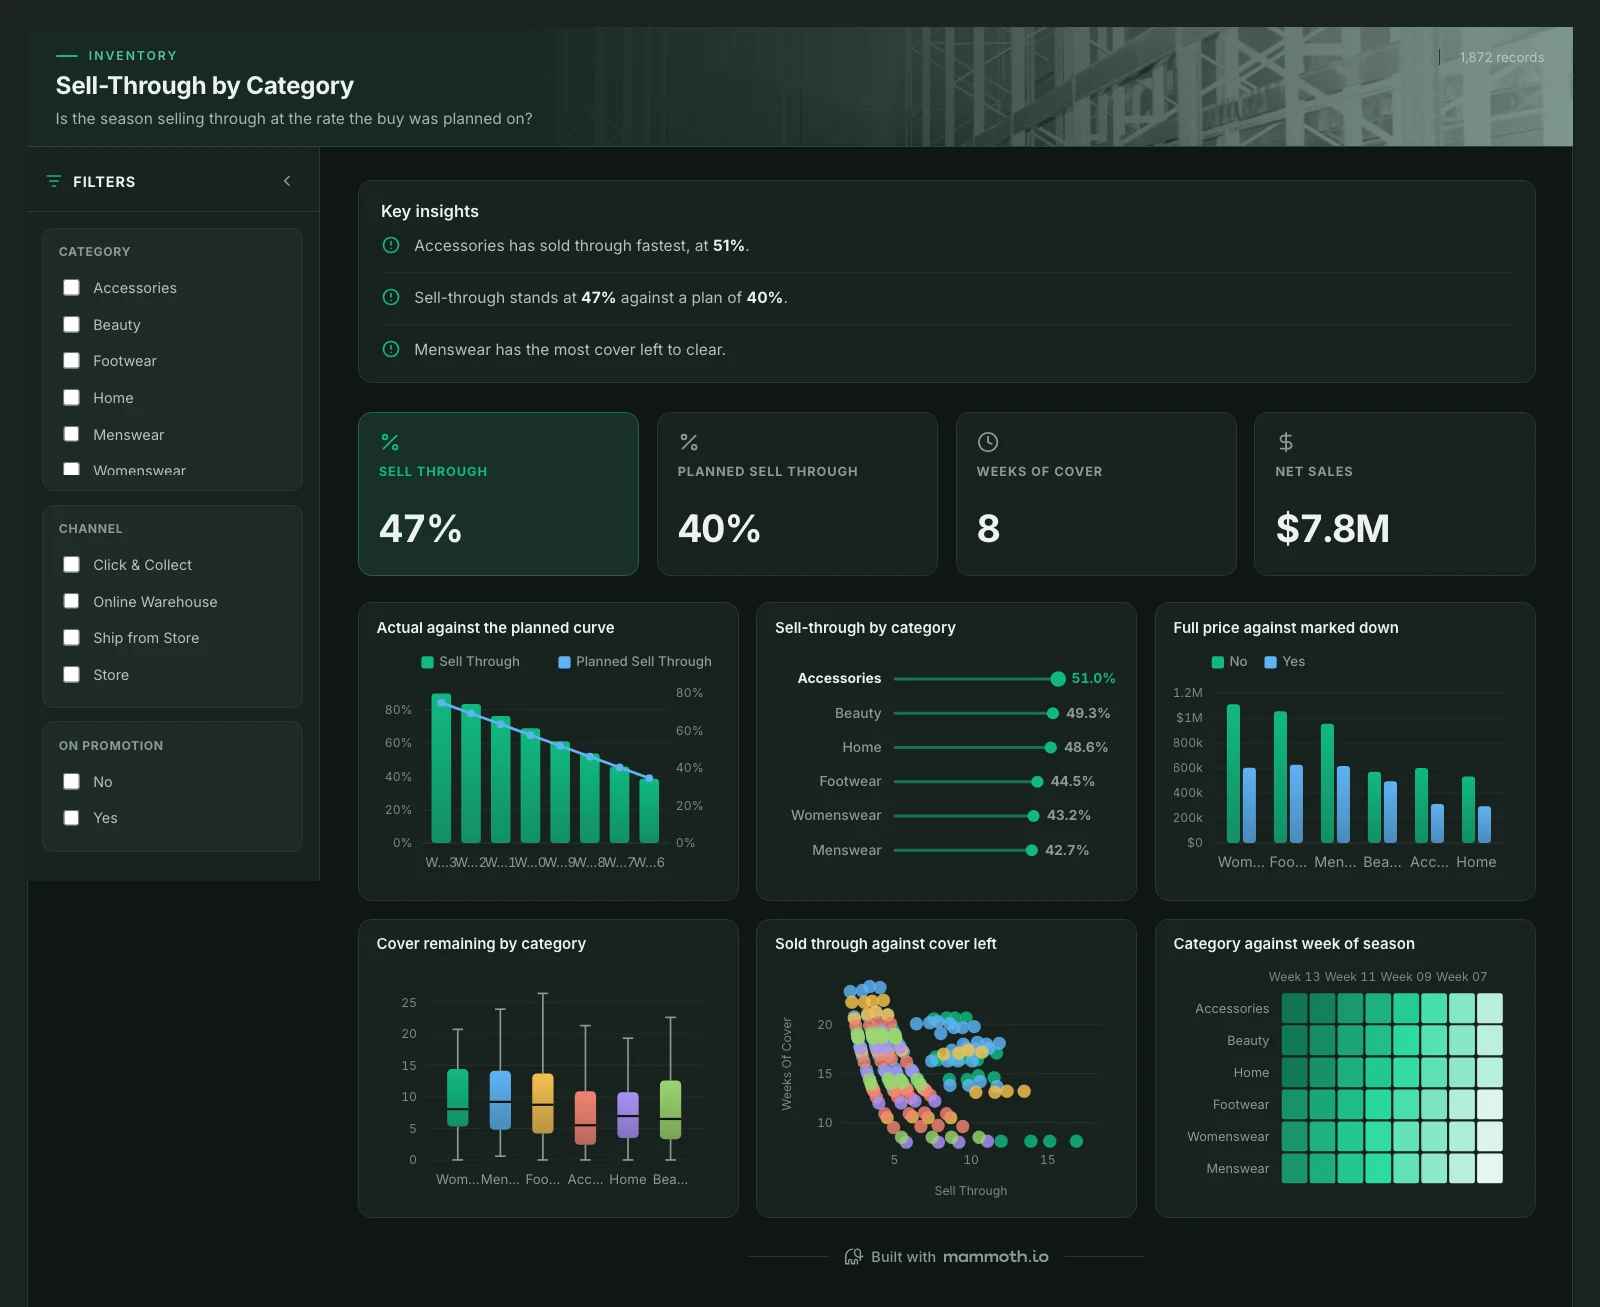Image resolution: width=1600 pixels, height=1307 pixels.
Task: Click the Filters funnel icon
Action: click(x=54, y=181)
